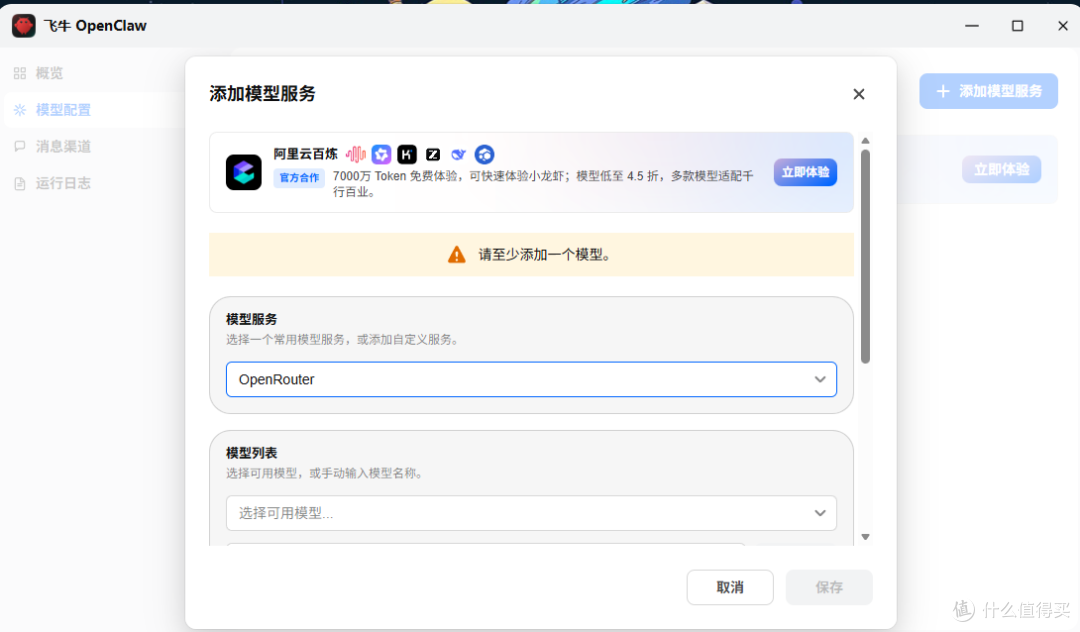Click the 运行日志 document icon
This screenshot has height=632, width=1080.
[x=20, y=183]
